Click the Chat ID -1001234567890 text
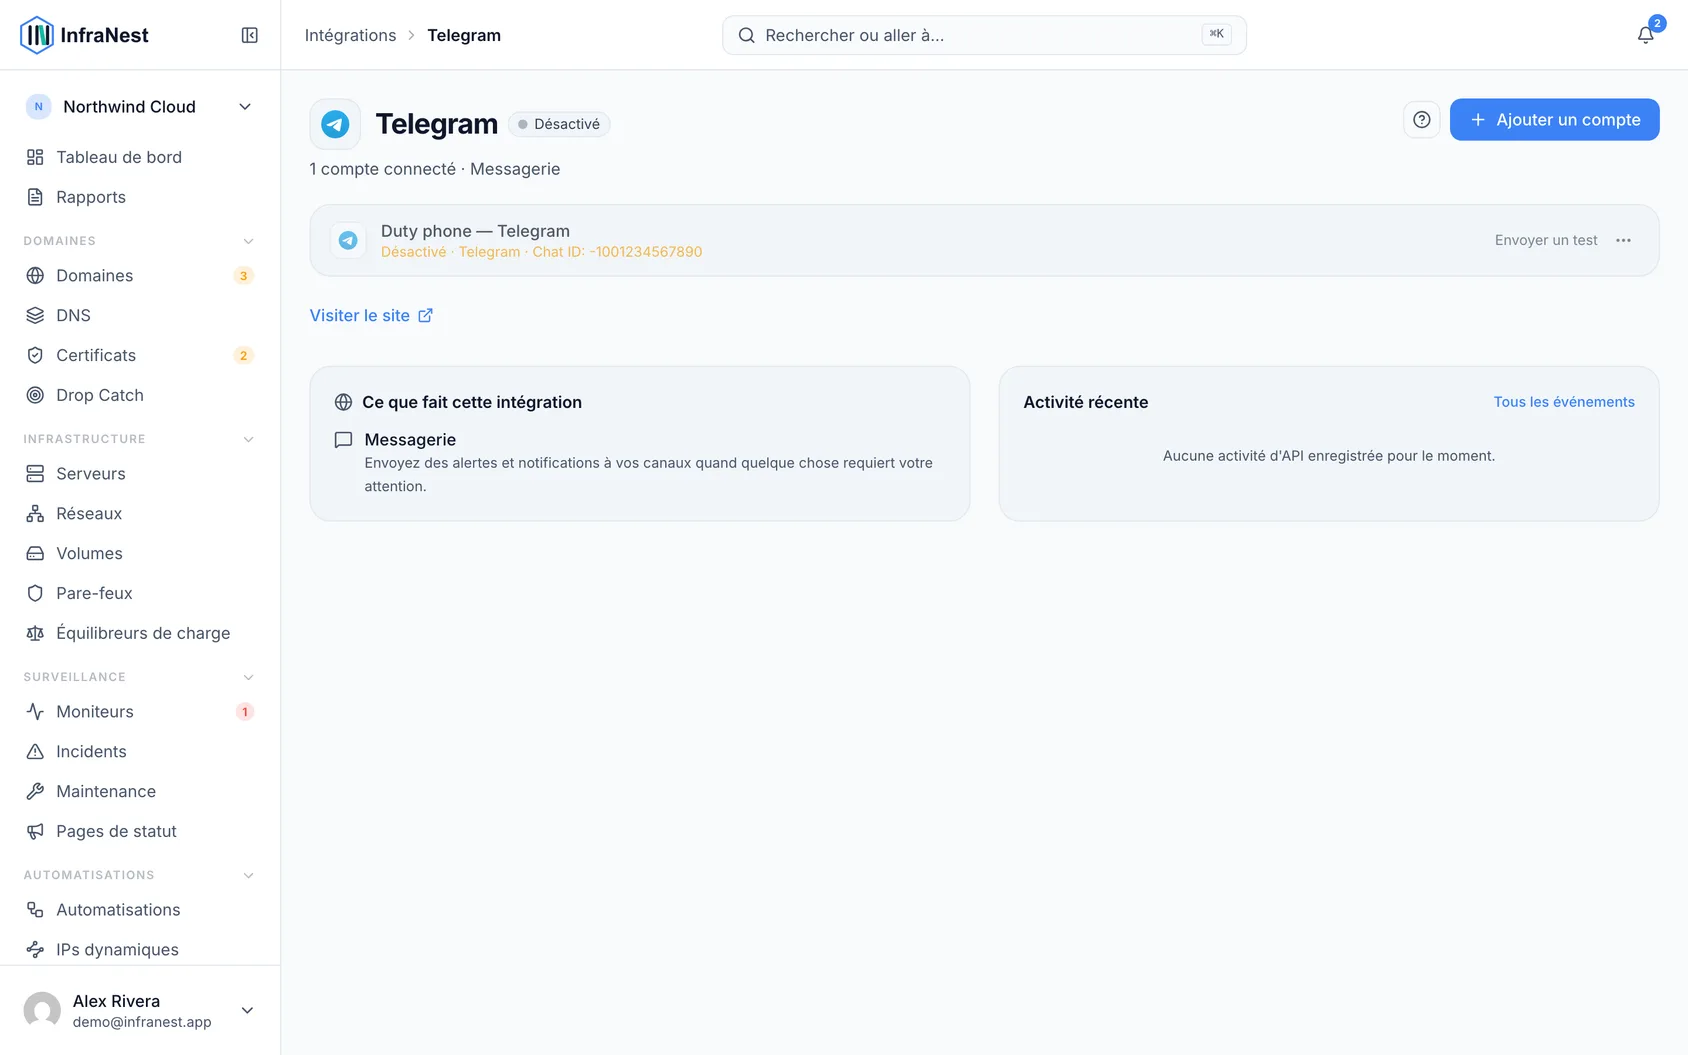Viewport: 1688px width, 1055px height. (617, 252)
